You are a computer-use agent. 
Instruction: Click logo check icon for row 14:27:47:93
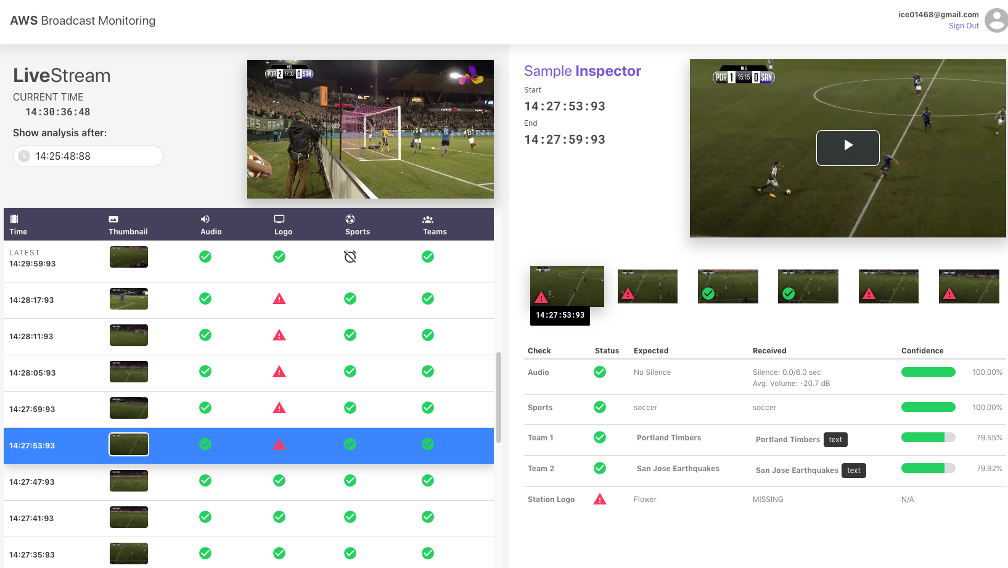coord(279,481)
